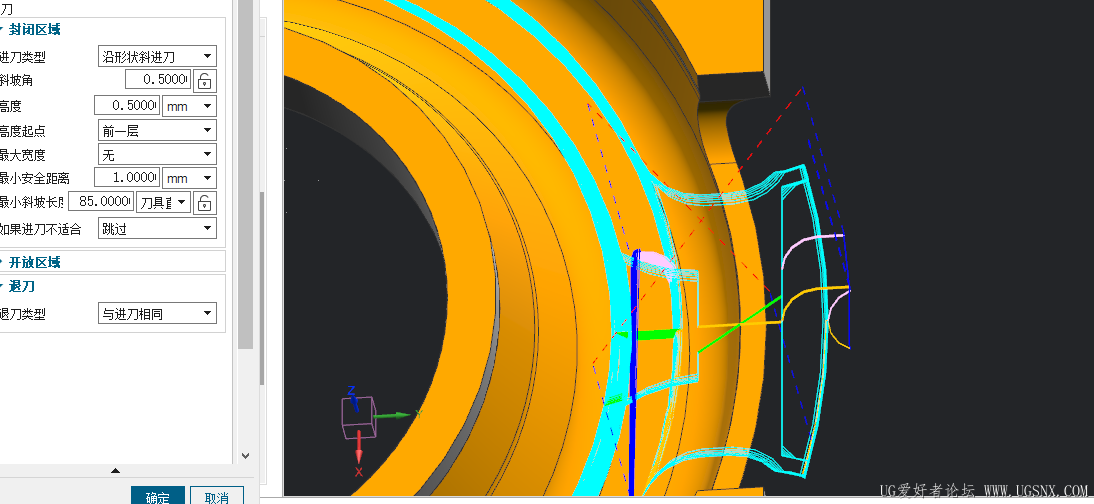Open the 刀具 unit dropdown for 最小斜坡长度

pos(163,202)
